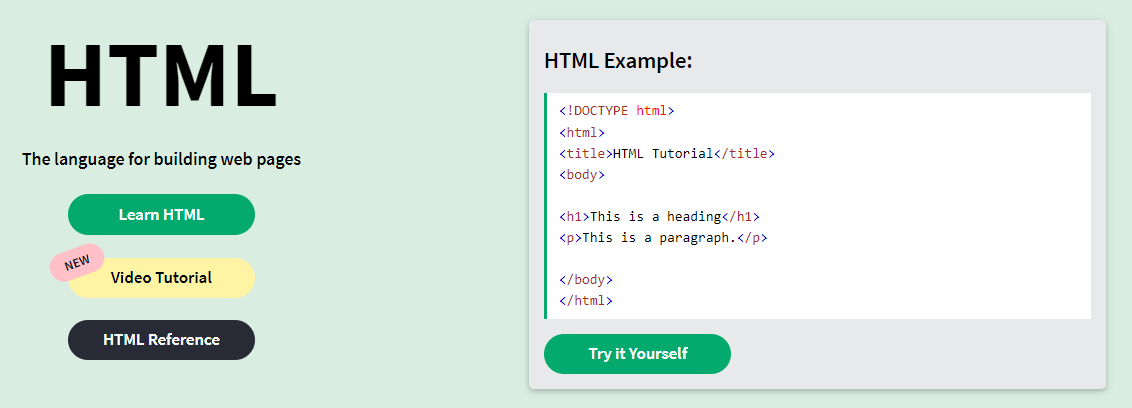Launch the Try it Yourself editor

[x=637, y=354]
